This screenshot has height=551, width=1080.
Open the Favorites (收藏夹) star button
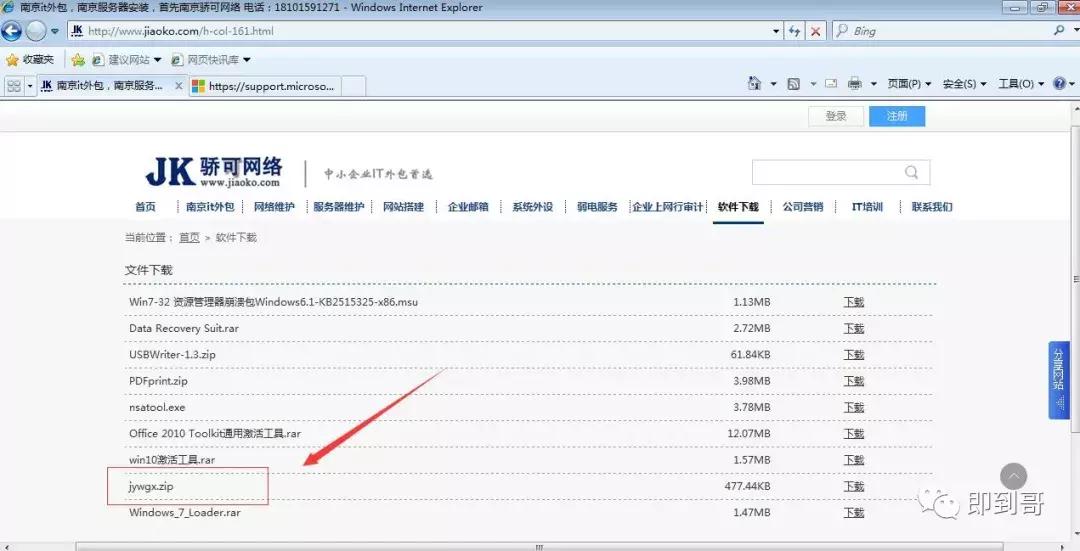pyautogui.click(x=30, y=60)
